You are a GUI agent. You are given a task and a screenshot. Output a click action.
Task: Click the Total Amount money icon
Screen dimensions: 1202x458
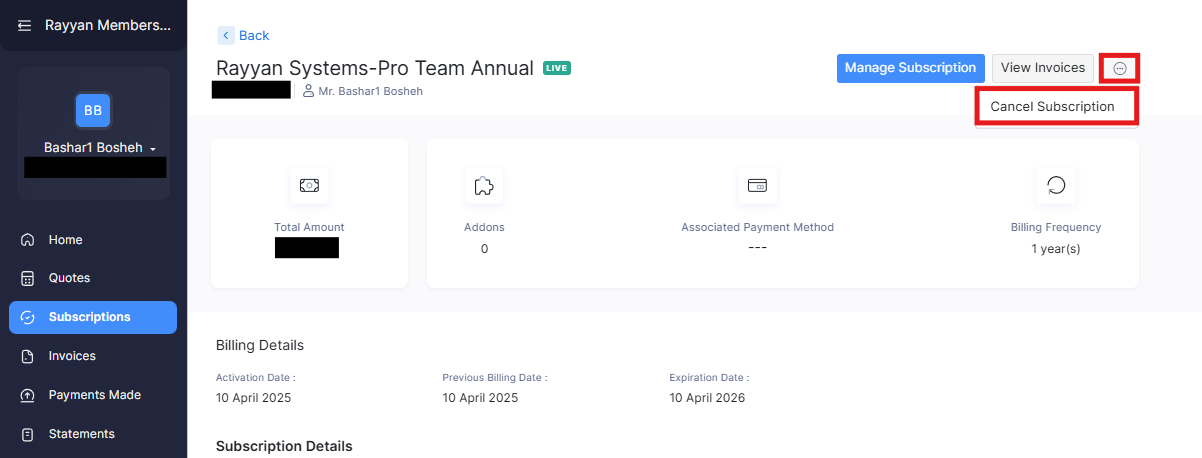309,185
